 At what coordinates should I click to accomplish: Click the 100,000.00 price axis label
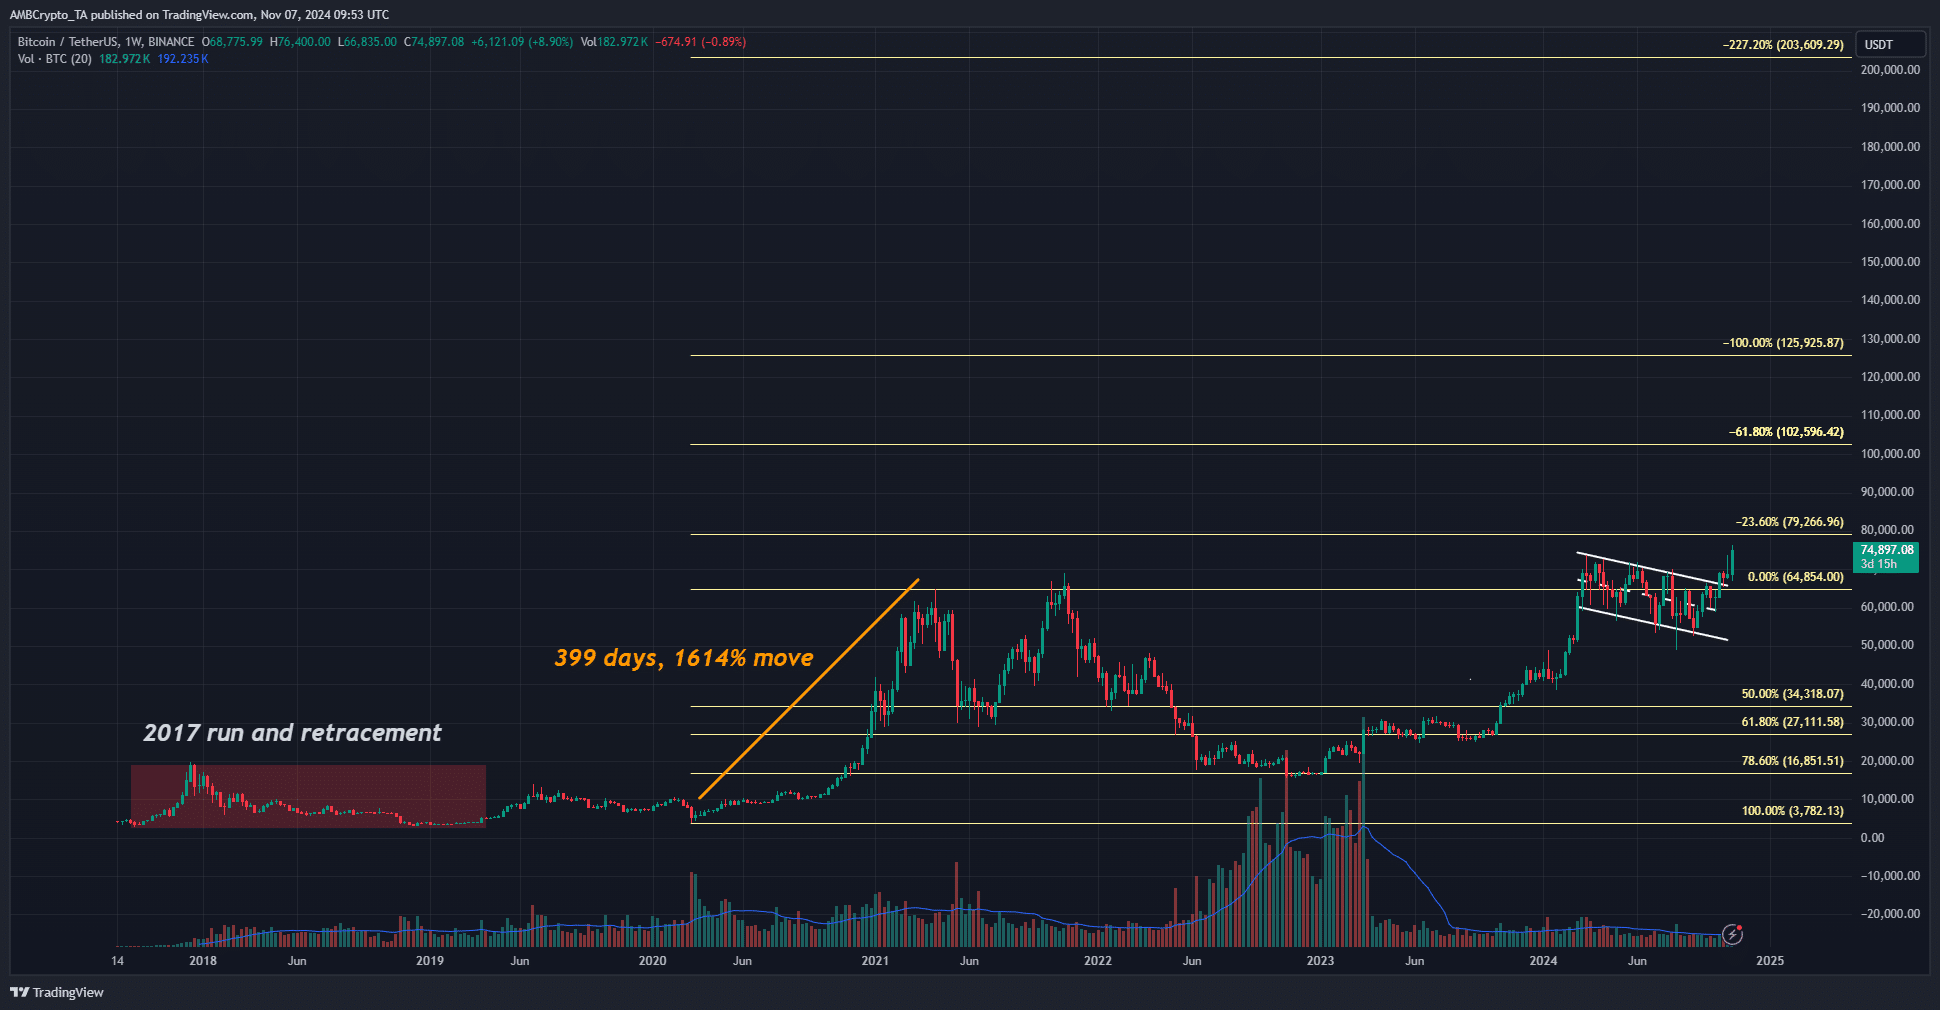(x=1890, y=454)
